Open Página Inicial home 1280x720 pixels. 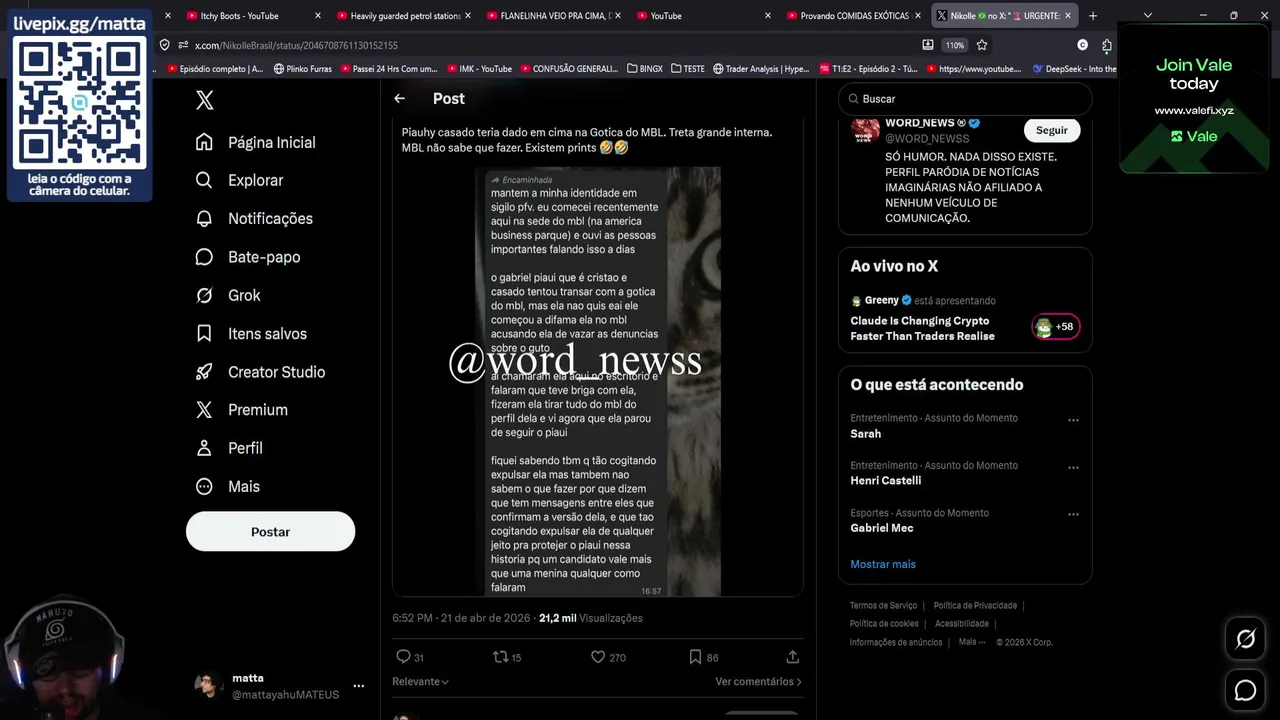click(256, 142)
